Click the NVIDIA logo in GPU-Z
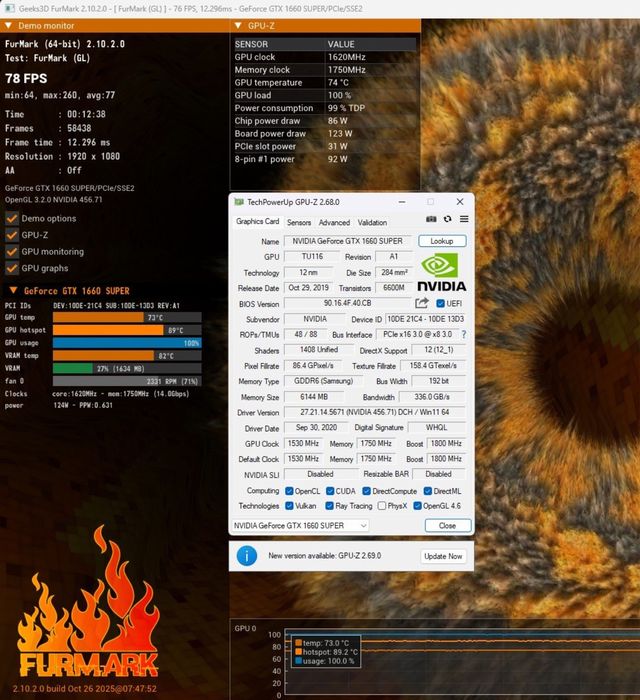Image resolution: width=640 pixels, height=700 pixels. 441,272
